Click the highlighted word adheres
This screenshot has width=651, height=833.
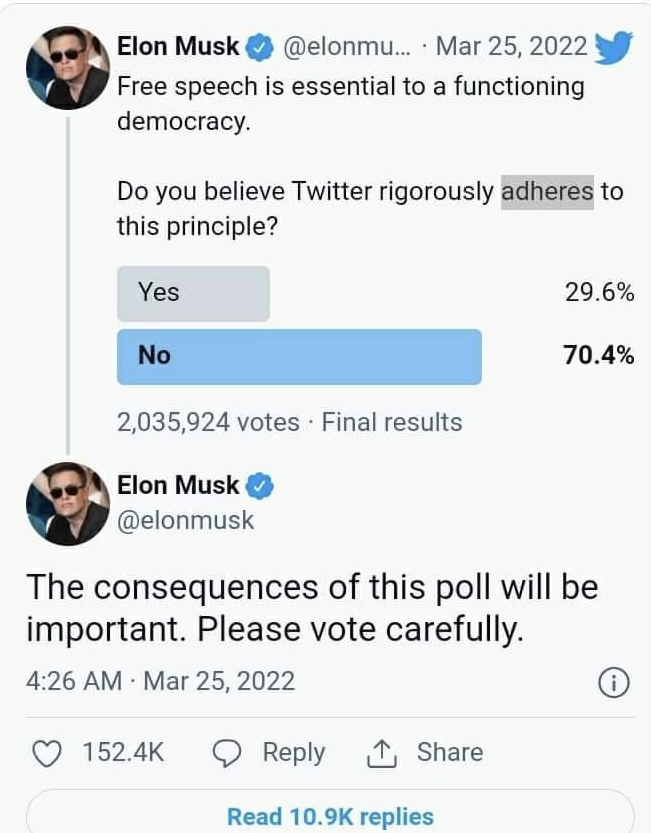[547, 192]
